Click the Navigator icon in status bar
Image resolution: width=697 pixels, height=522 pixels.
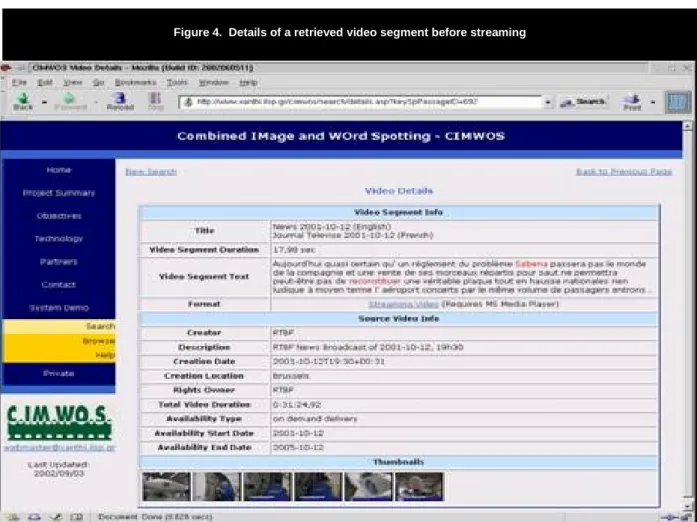tap(13, 517)
